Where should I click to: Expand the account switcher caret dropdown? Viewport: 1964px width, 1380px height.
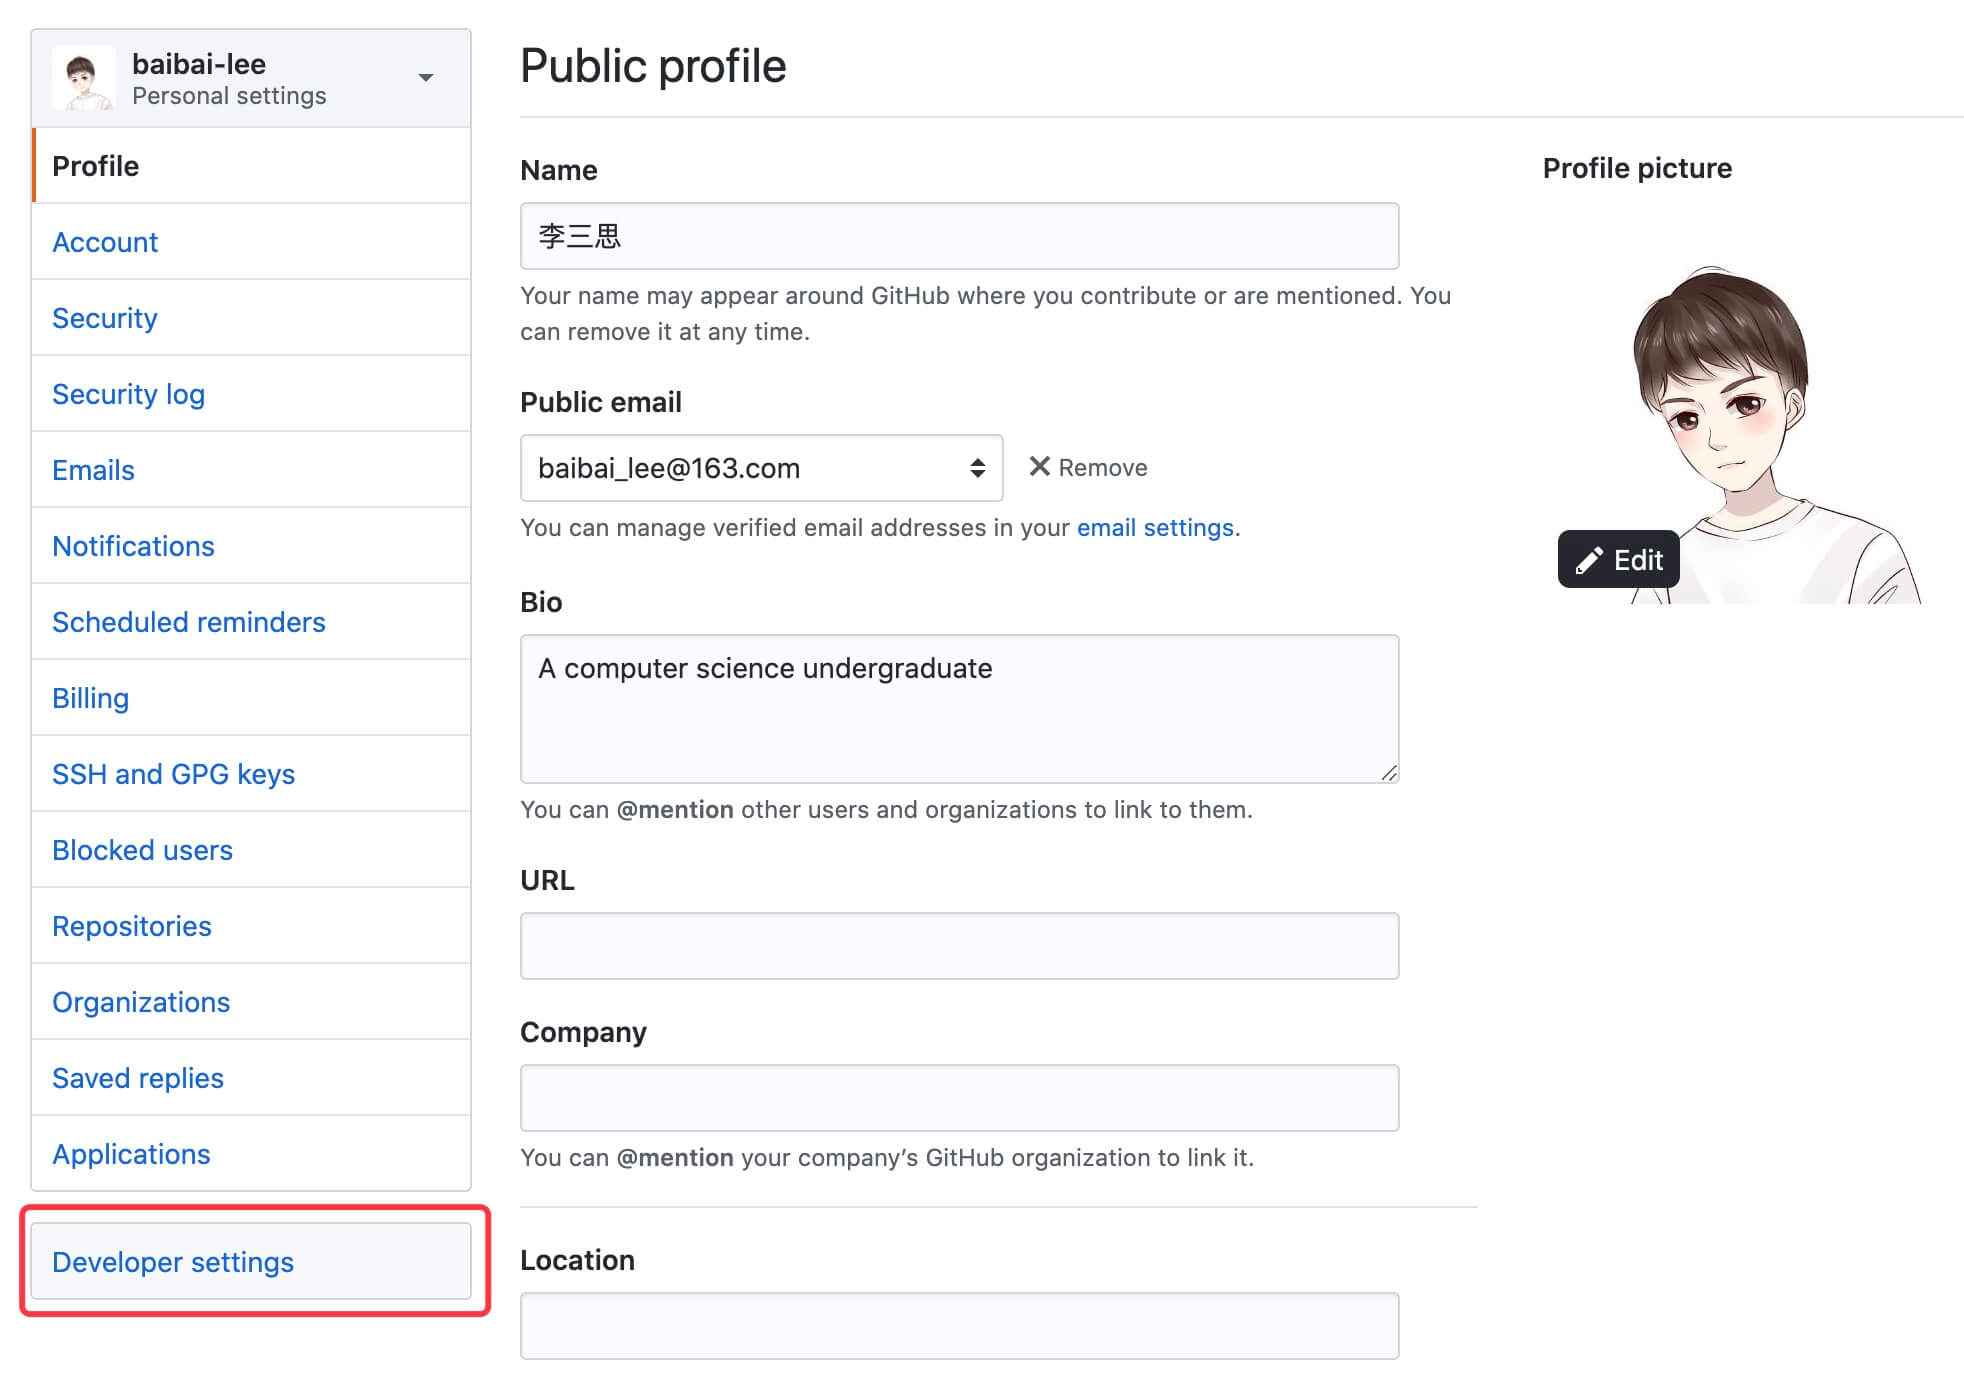[x=426, y=78]
